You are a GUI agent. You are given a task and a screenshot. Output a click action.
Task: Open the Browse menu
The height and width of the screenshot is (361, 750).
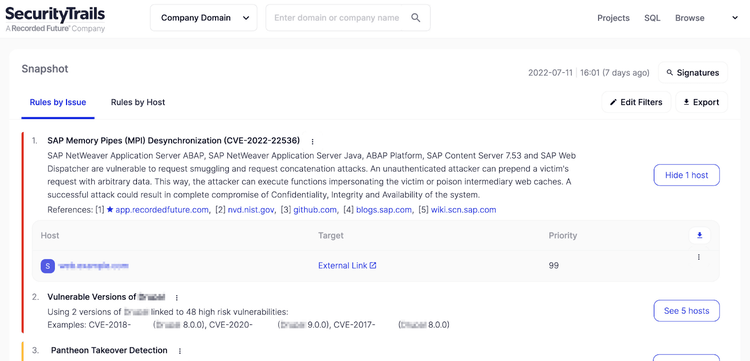690,18
